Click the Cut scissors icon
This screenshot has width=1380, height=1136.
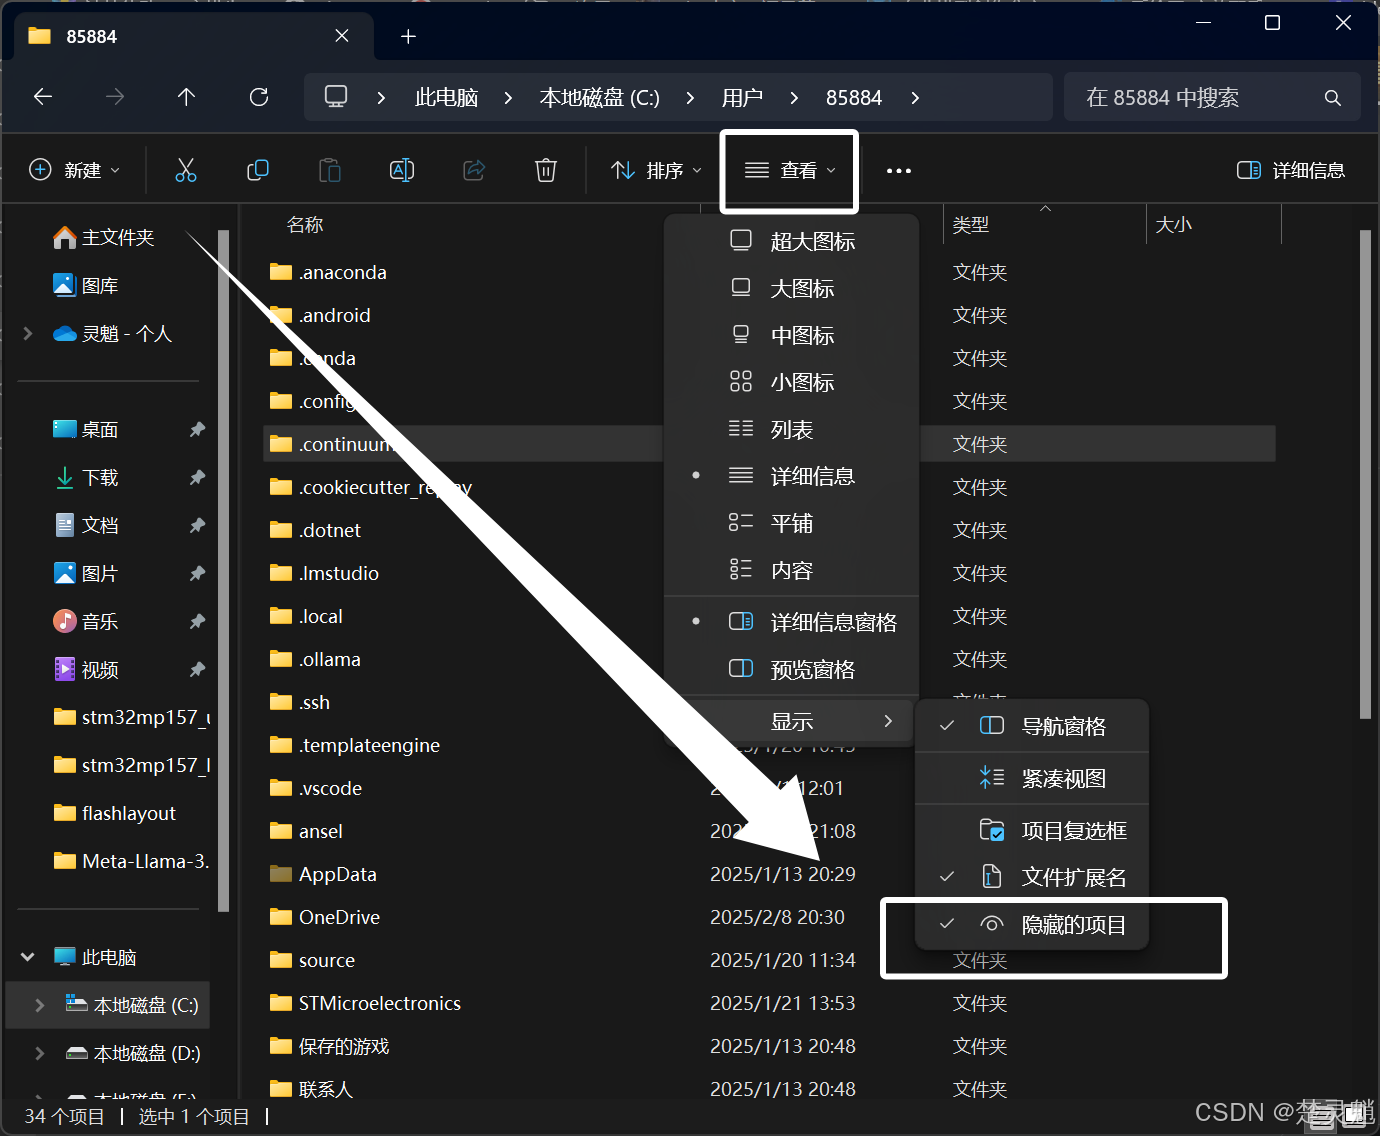(186, 170)
